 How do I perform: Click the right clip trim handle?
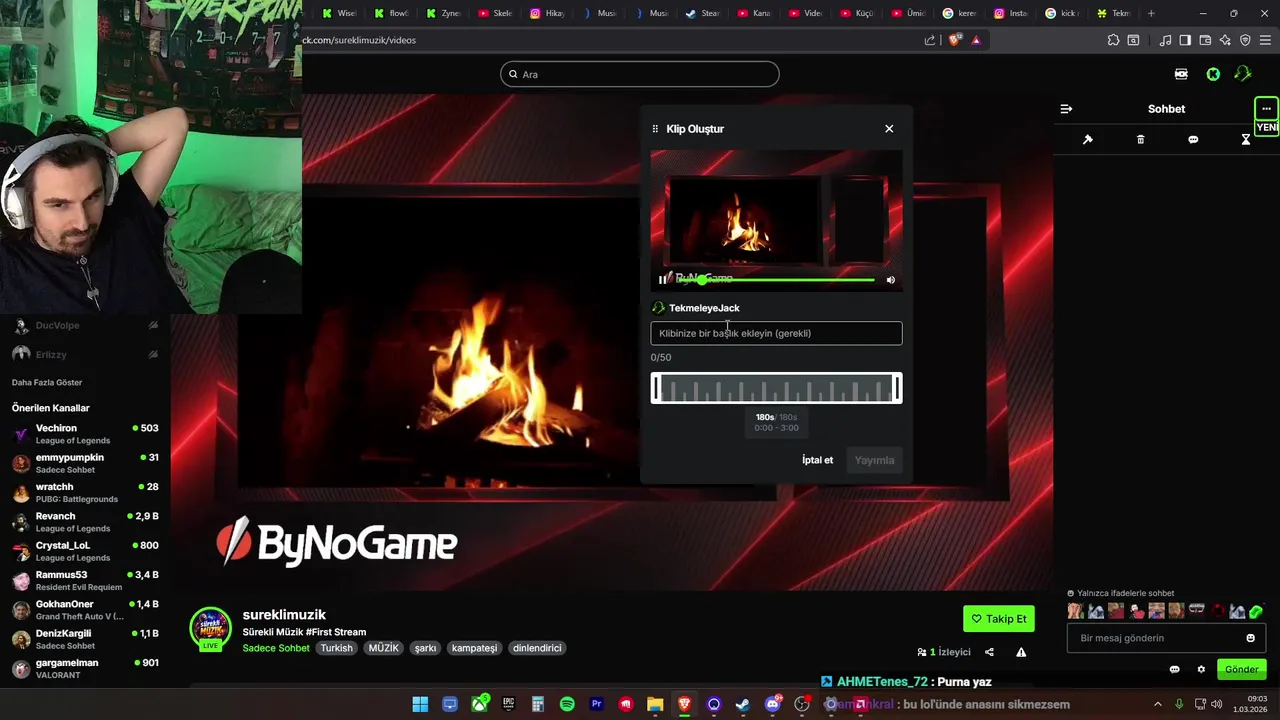[897, 388]
